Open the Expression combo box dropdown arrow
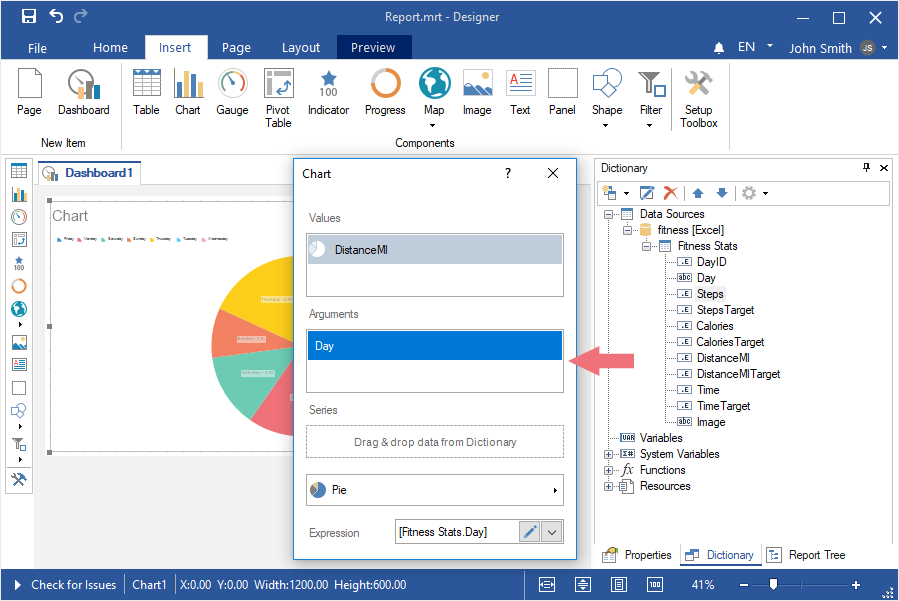The image size is (899, 601). click(552, 532)
